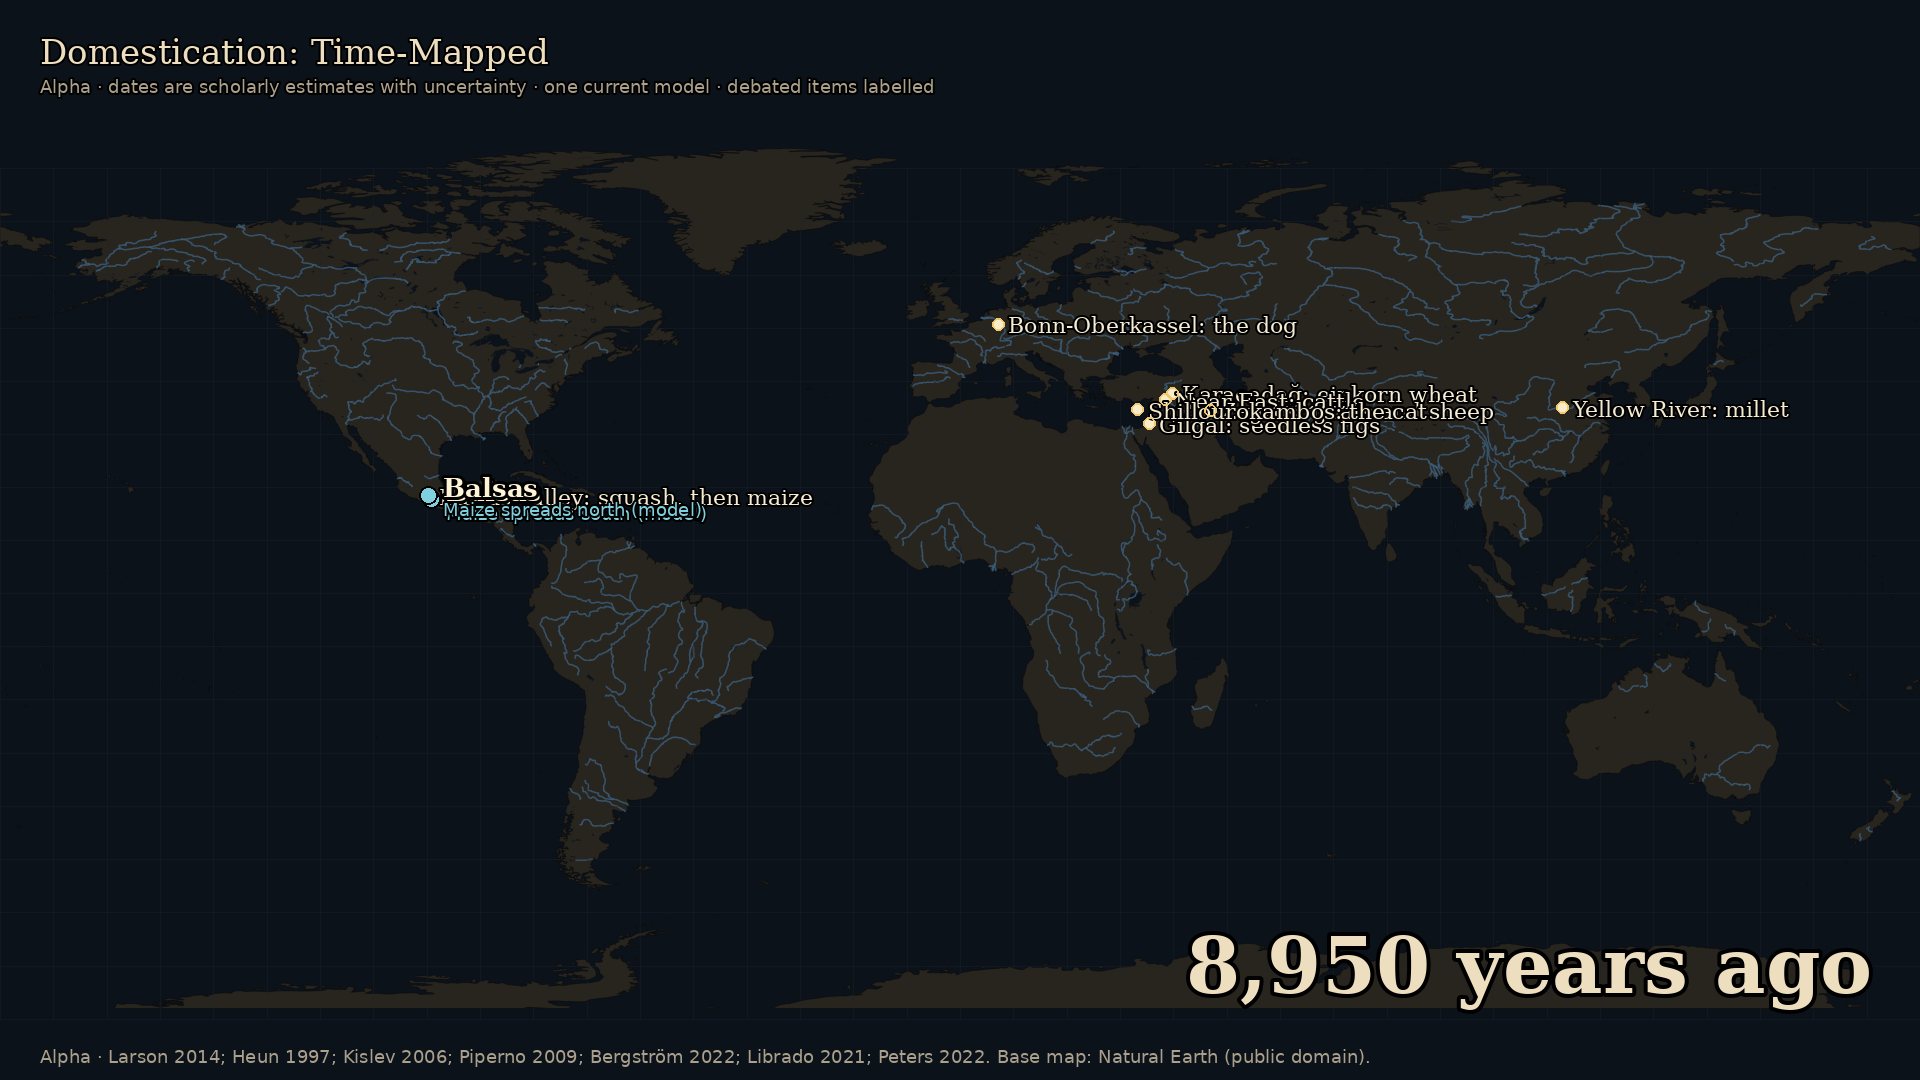
Task: Select the 'Bonn-Oberkassel: the dog' label
Action: click(1152, 326)
